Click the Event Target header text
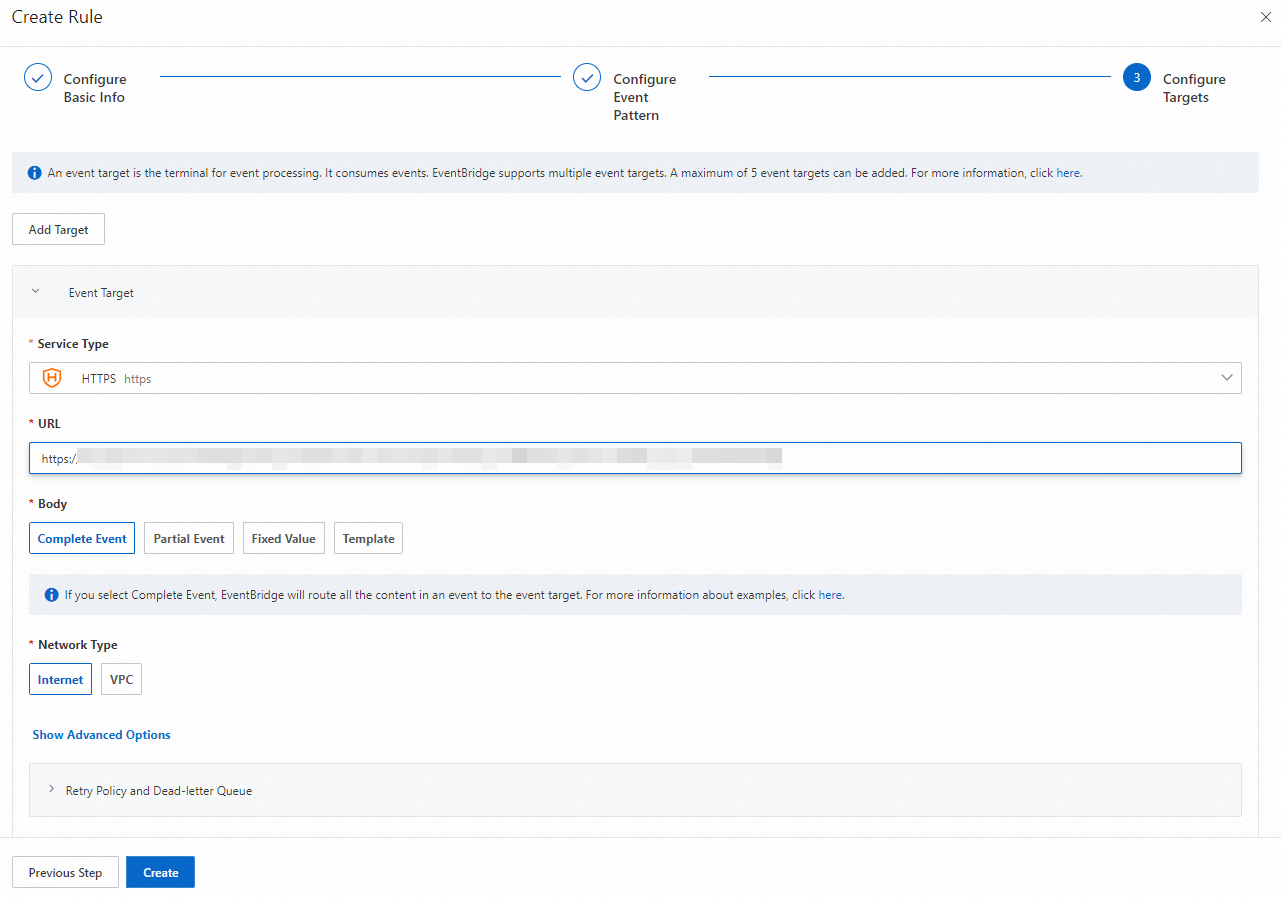This screenshot has width=1281, height=897. [101, 293]
